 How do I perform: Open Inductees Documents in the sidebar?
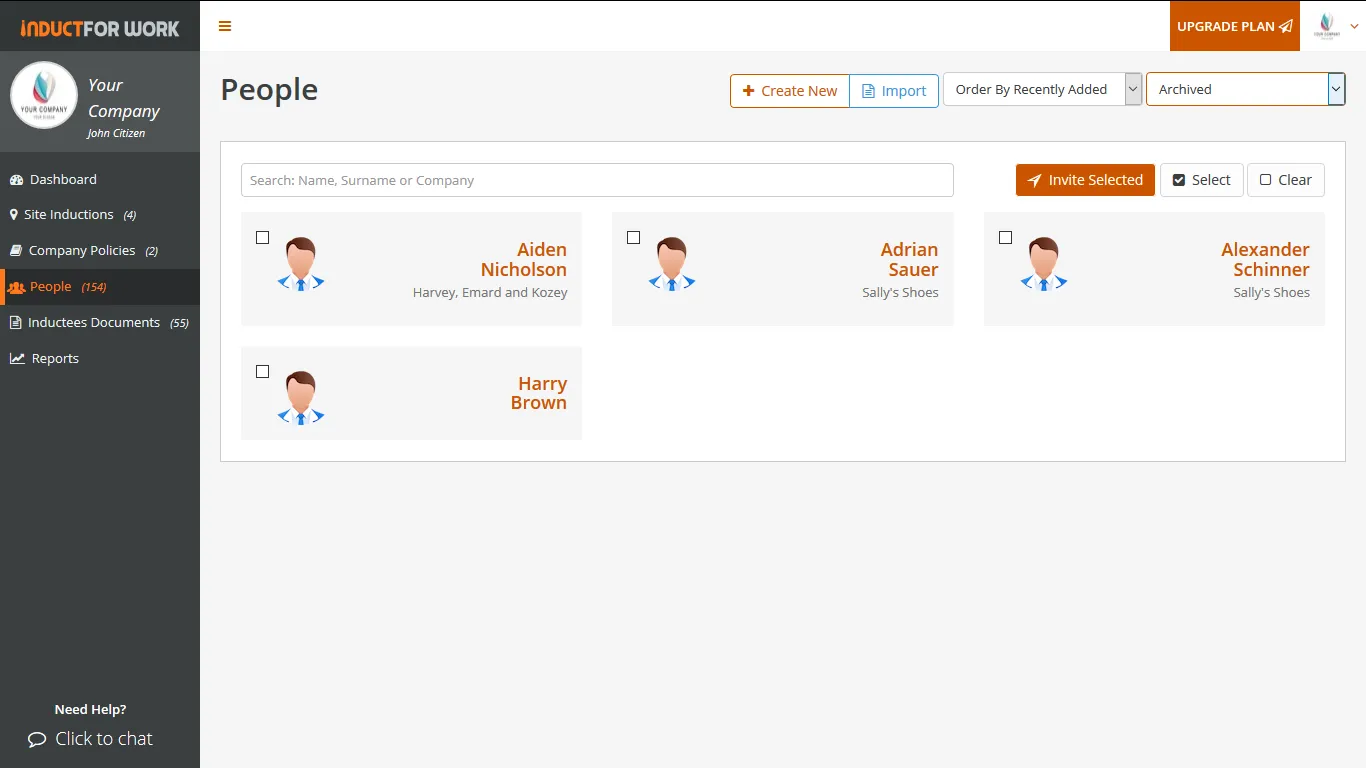pos(100,323)
